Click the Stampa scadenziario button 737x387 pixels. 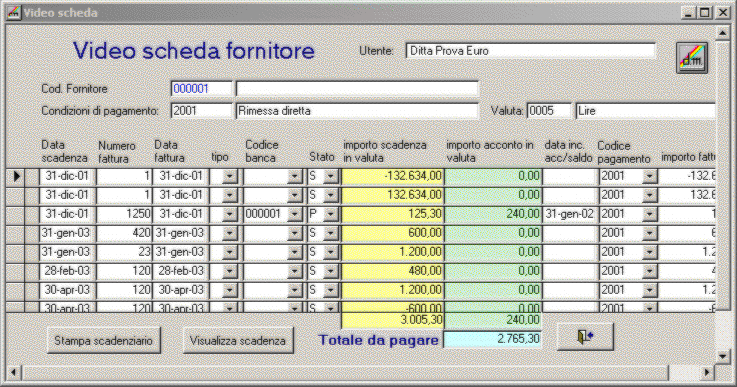point(103,340)
